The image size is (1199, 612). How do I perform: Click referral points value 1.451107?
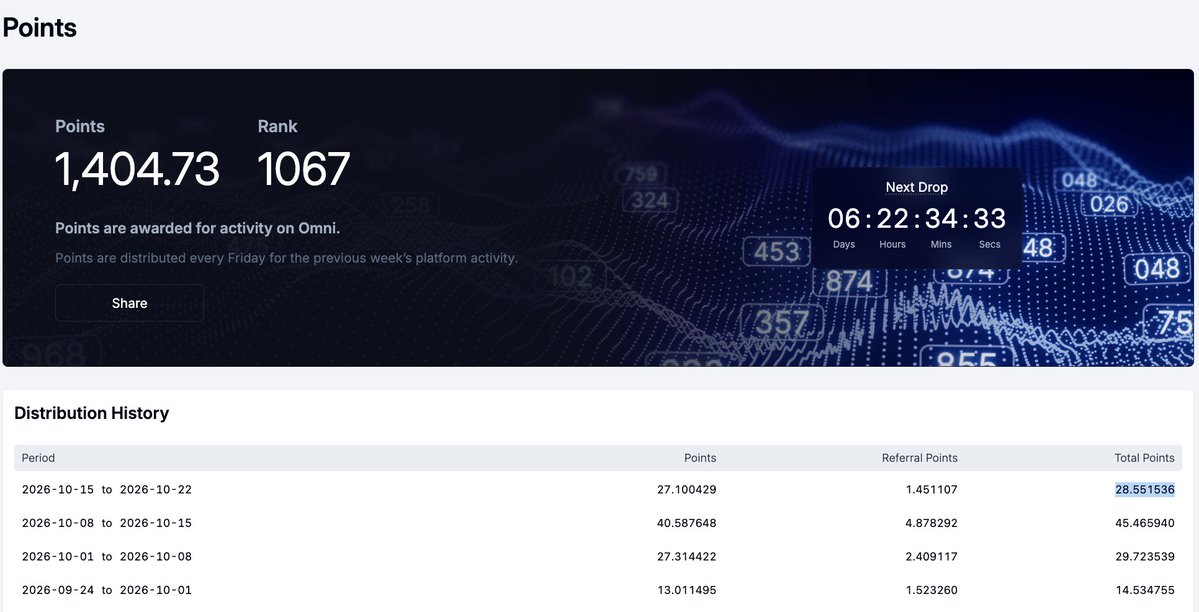click(931, 490)
